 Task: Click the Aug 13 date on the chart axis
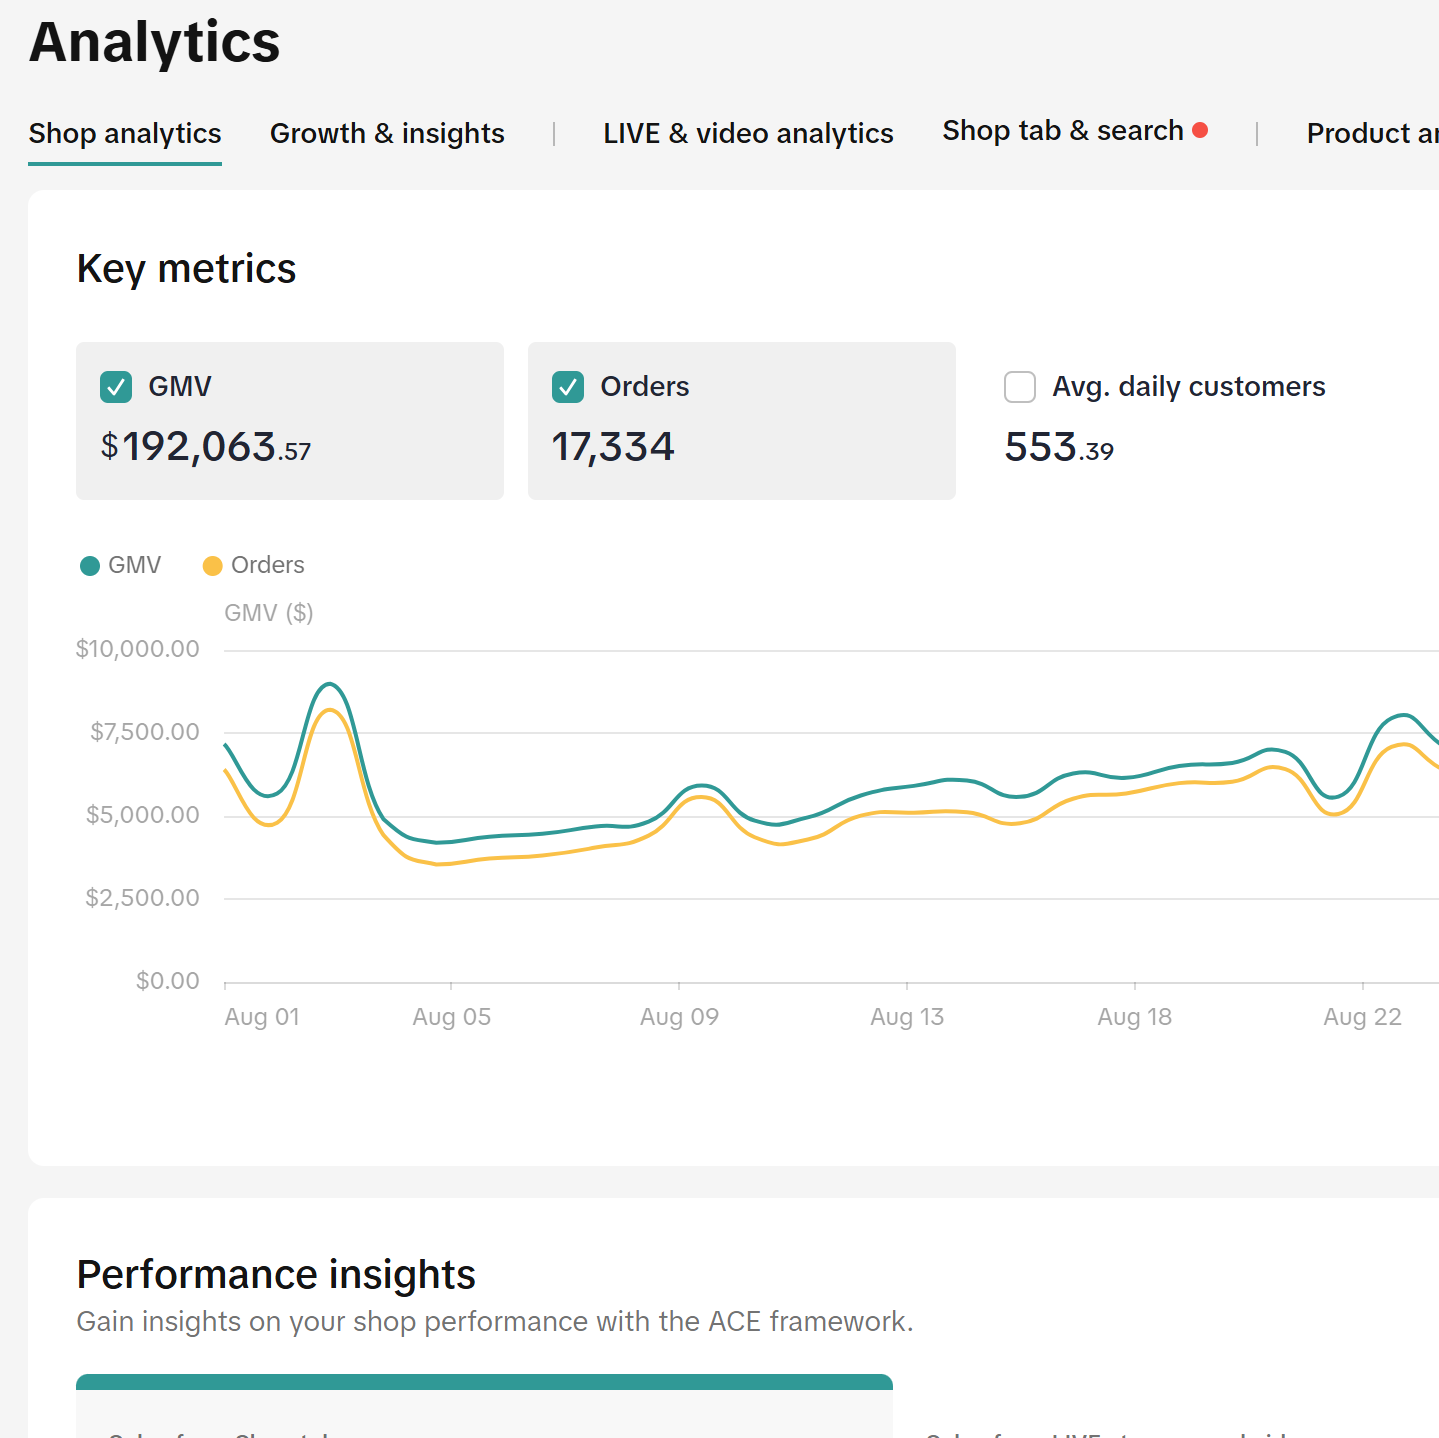pos(906,1017)
